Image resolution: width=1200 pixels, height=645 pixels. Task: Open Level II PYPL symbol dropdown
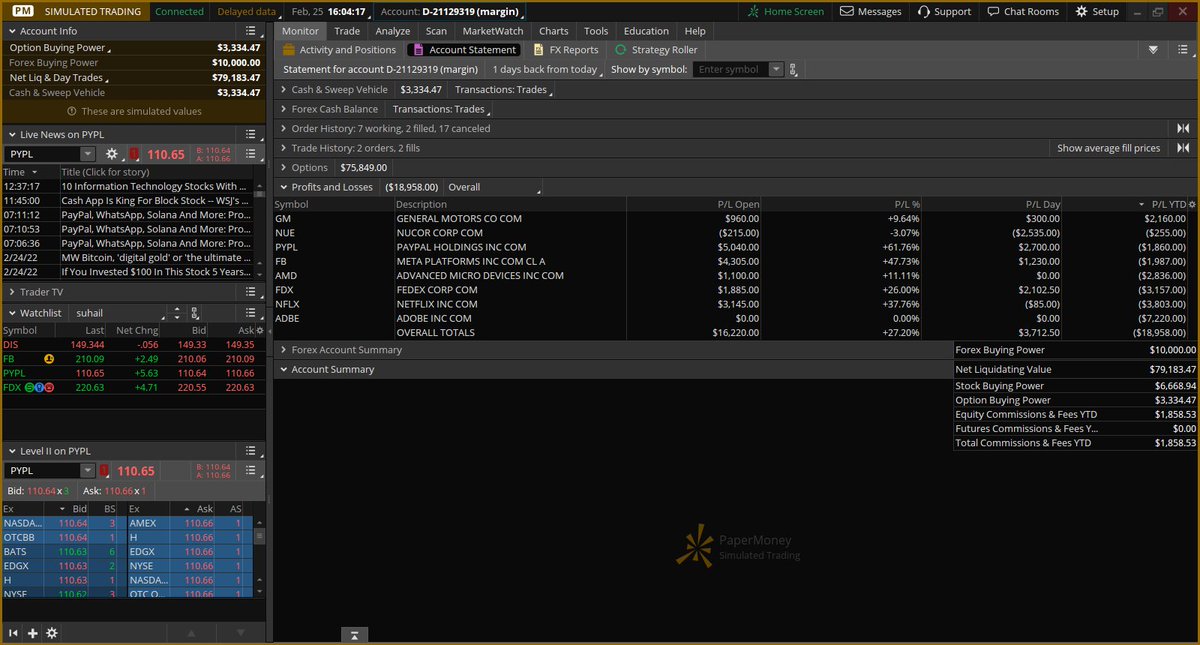point(88,471)
